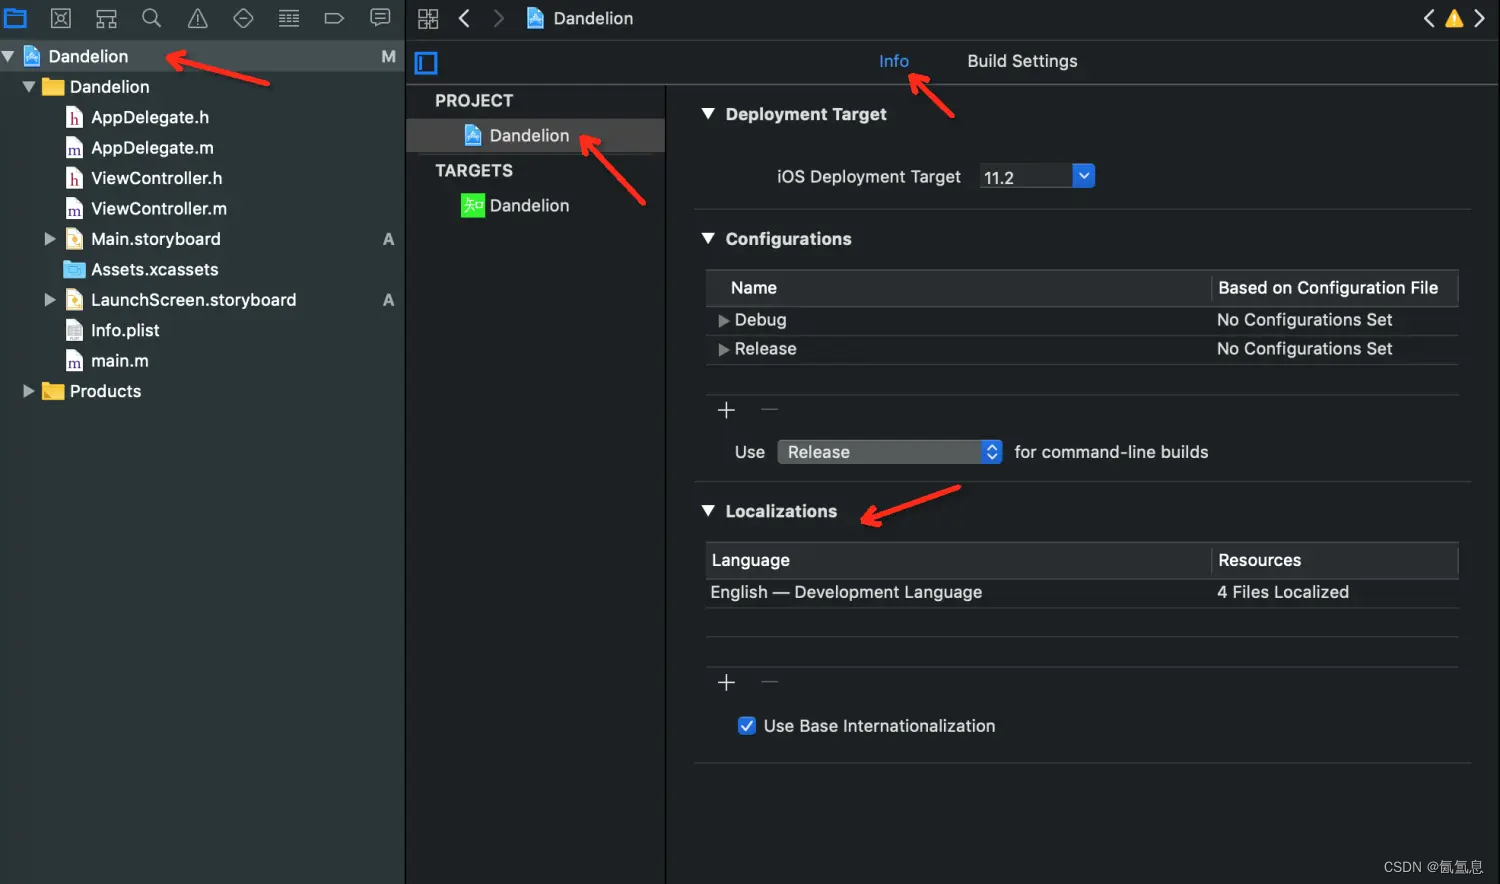This screenshot has height=884, width=1500.
Task: Expand the Release configuration row
Action: pyautogui.click(x=724, y=349)
